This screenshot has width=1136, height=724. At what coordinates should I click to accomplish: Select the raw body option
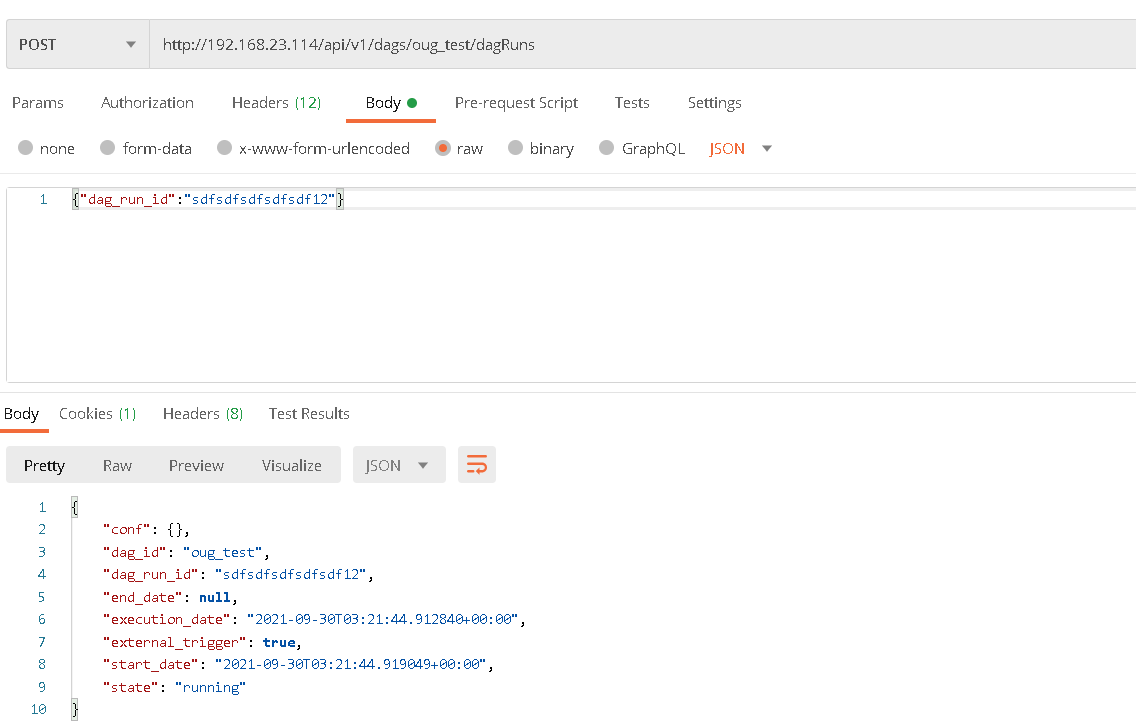click(x=459, y=149)
